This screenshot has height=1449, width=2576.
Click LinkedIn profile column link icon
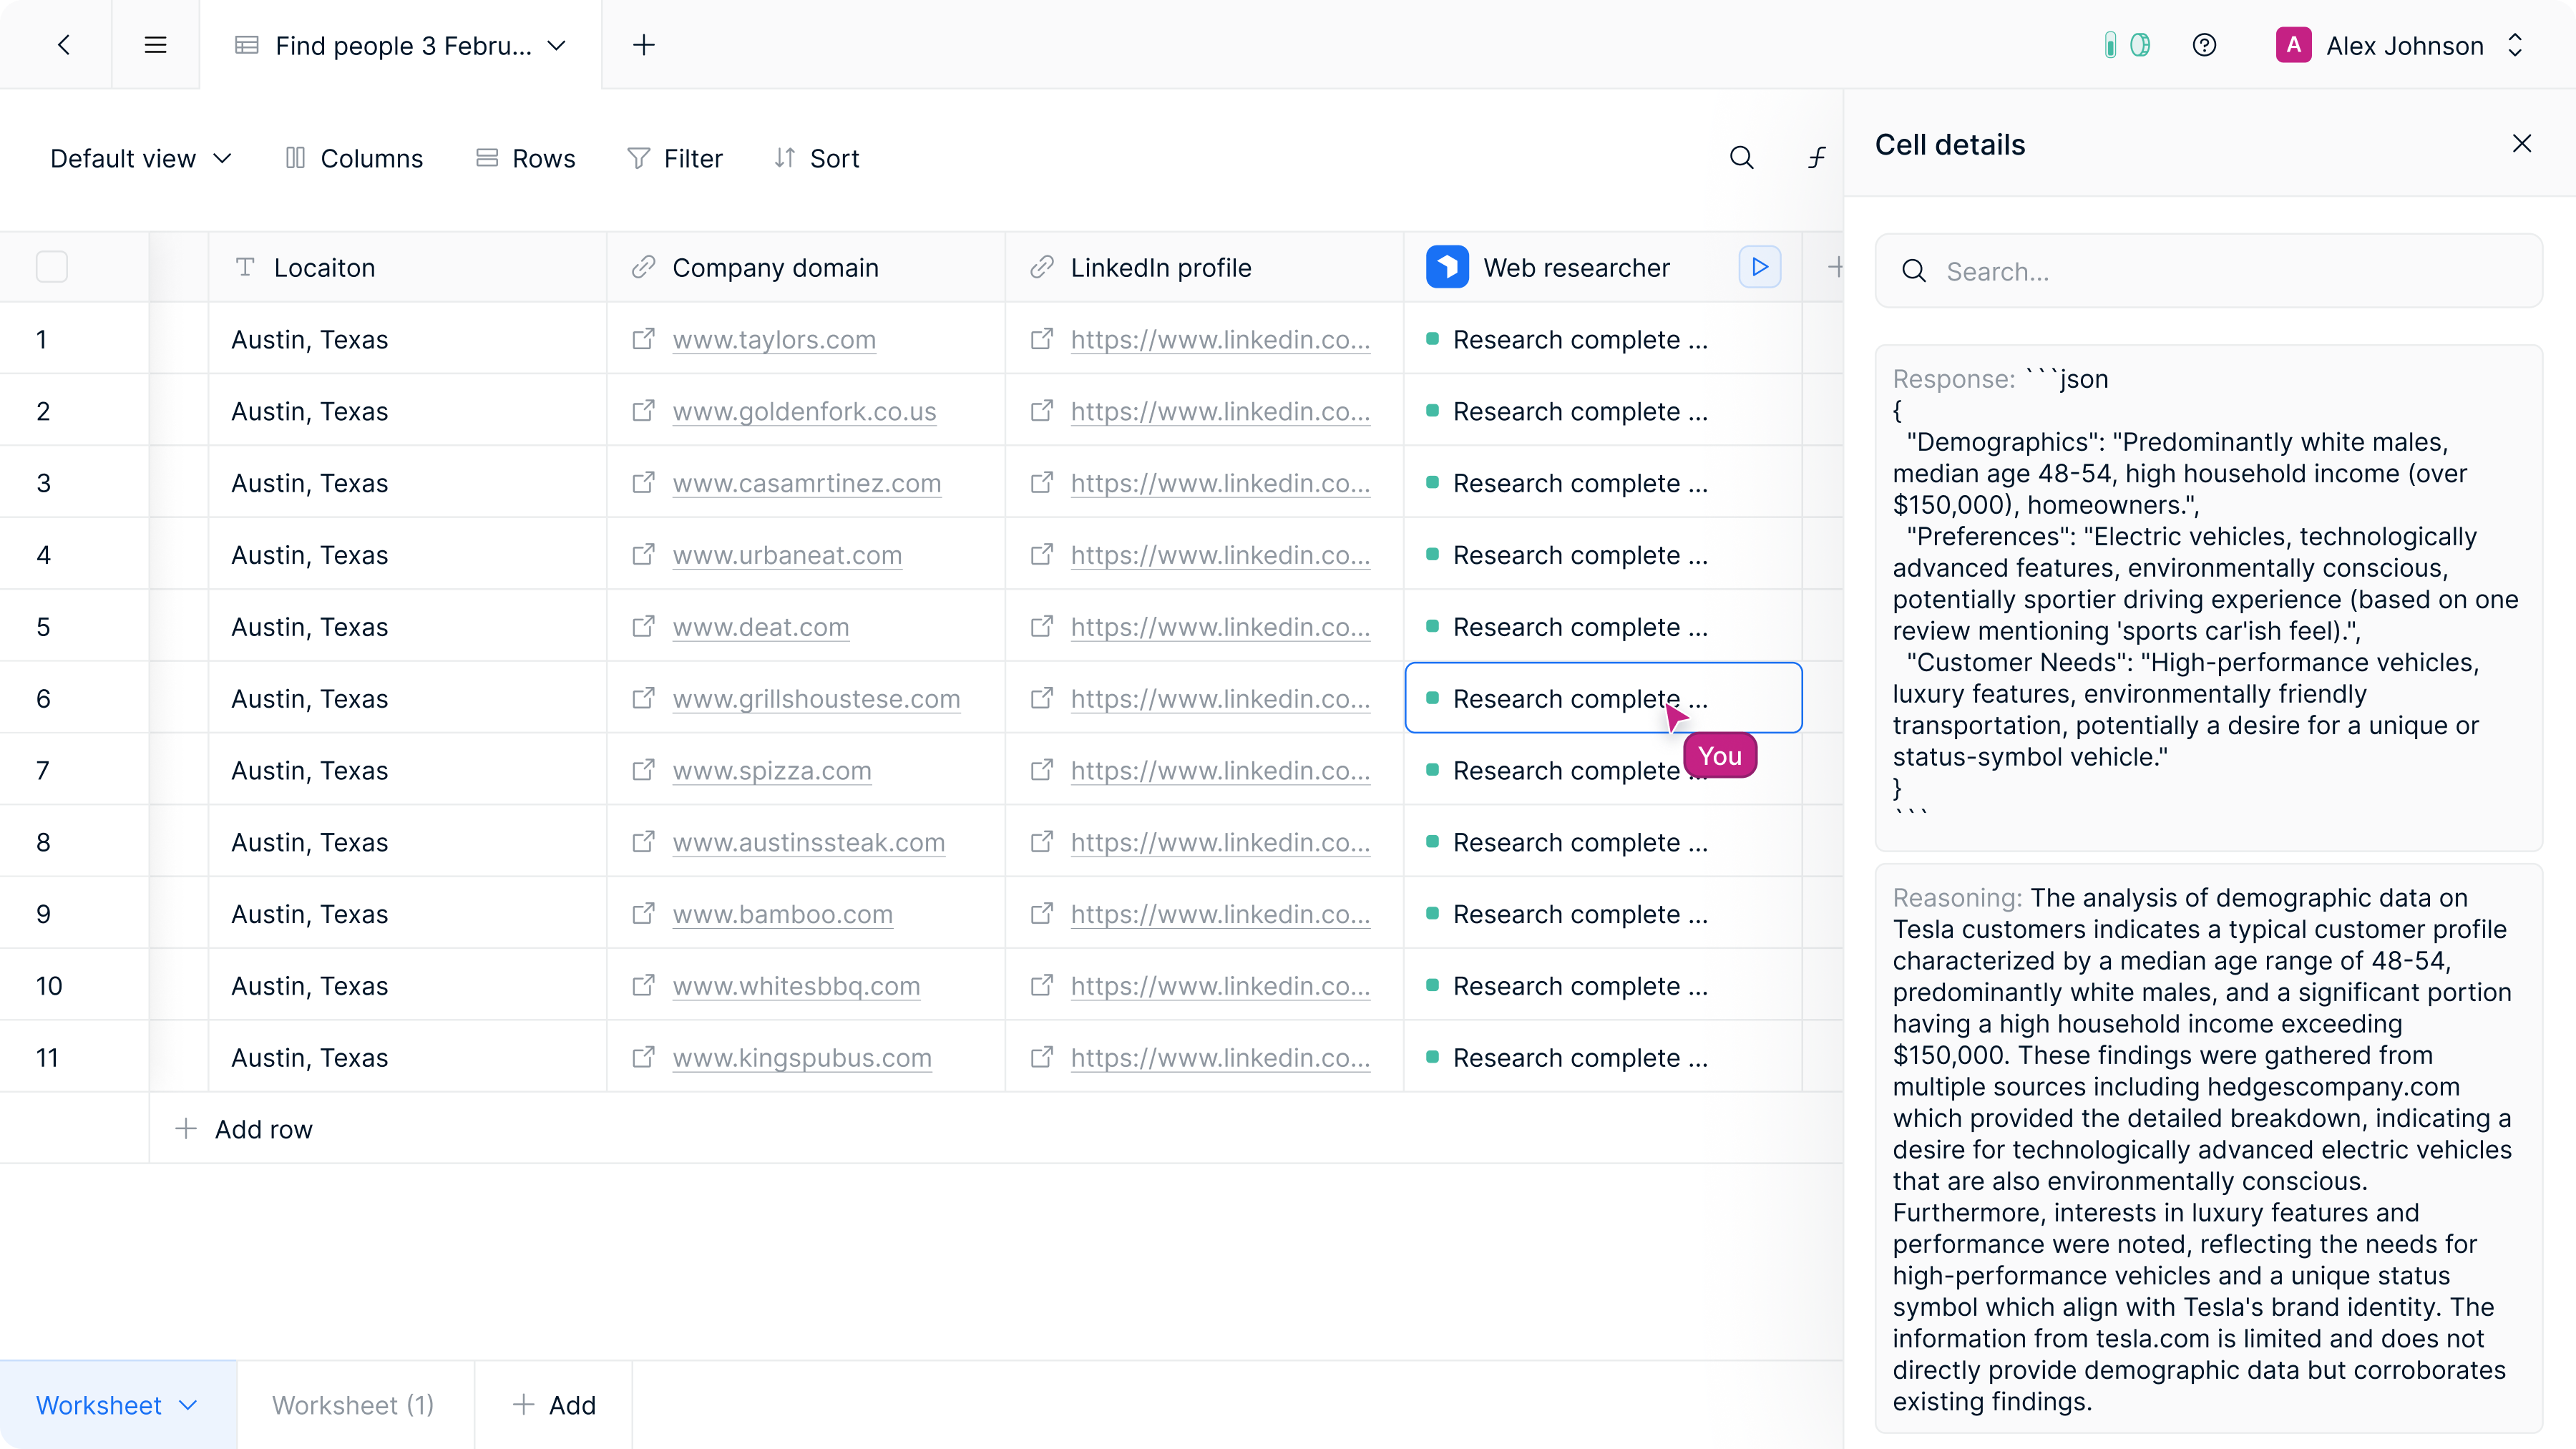click(1041, 267)
